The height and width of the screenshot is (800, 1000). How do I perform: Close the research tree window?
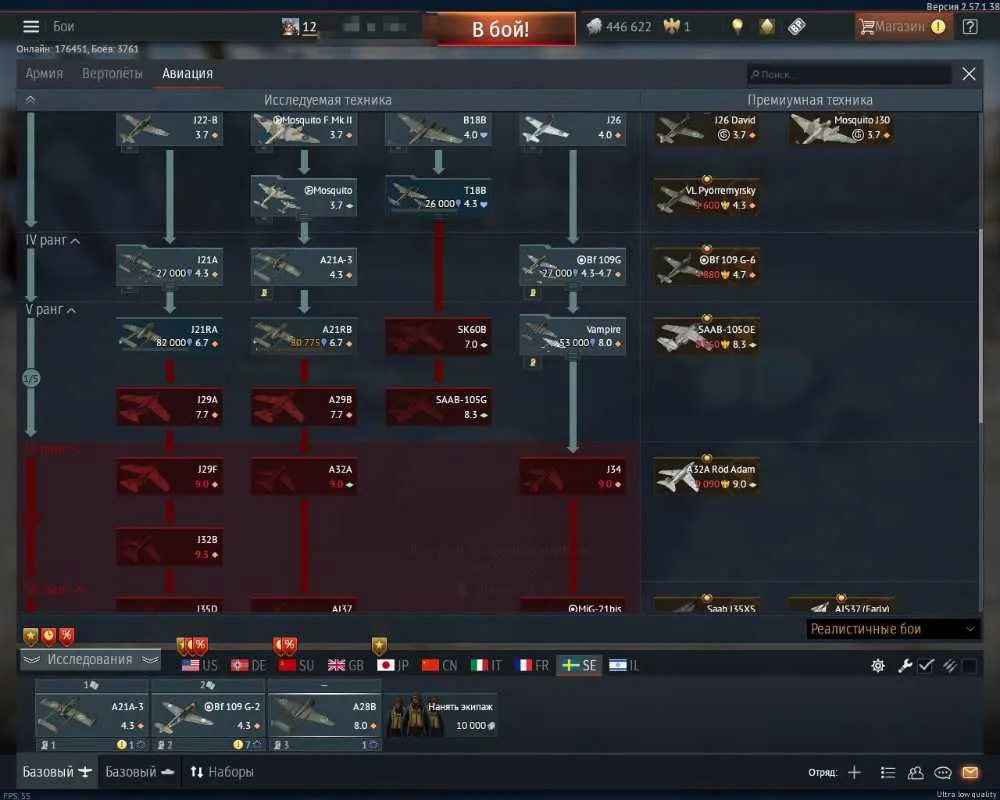coord(969,74)
